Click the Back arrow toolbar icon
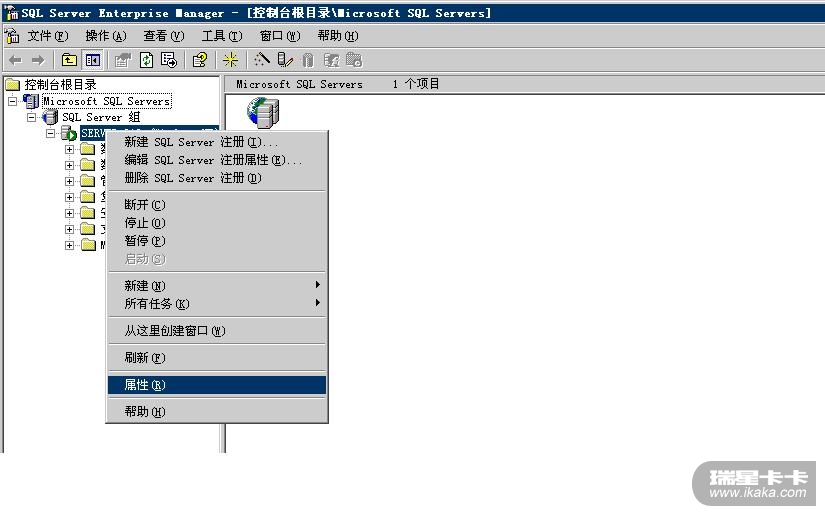The image size is (825, 512). (16, 61)
